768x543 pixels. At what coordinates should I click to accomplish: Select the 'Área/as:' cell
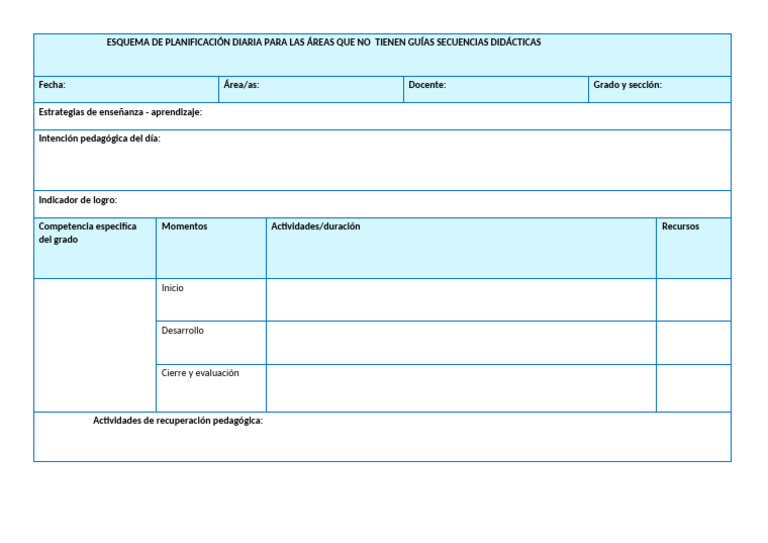click(x=311, y=89)
